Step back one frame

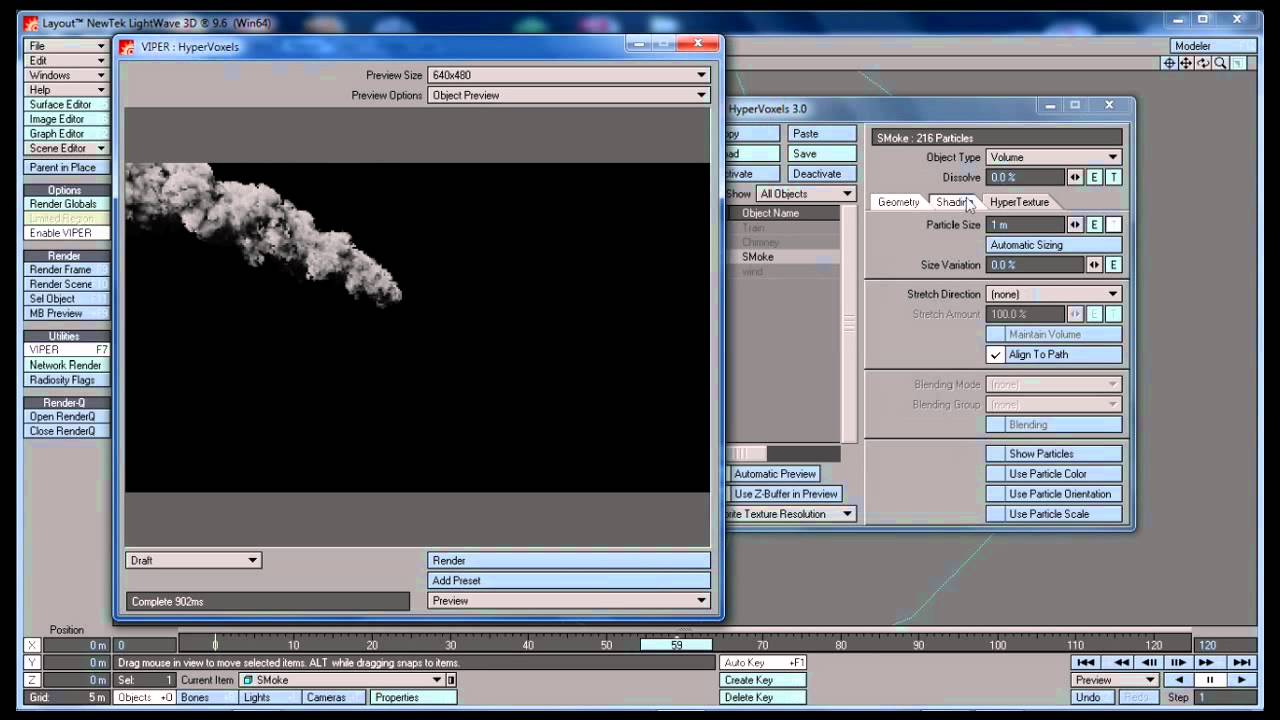(1149, 662)
